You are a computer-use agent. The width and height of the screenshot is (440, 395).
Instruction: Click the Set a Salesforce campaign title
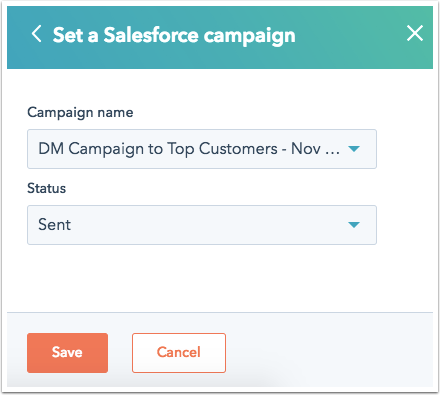(174, 35)
